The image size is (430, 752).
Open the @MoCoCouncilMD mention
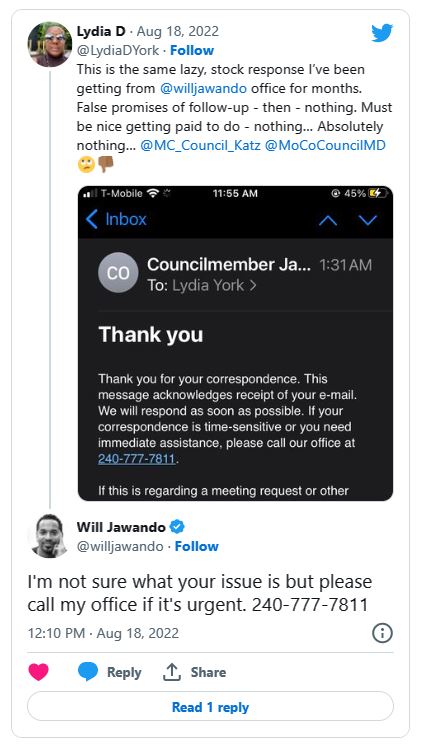(325, 145)
